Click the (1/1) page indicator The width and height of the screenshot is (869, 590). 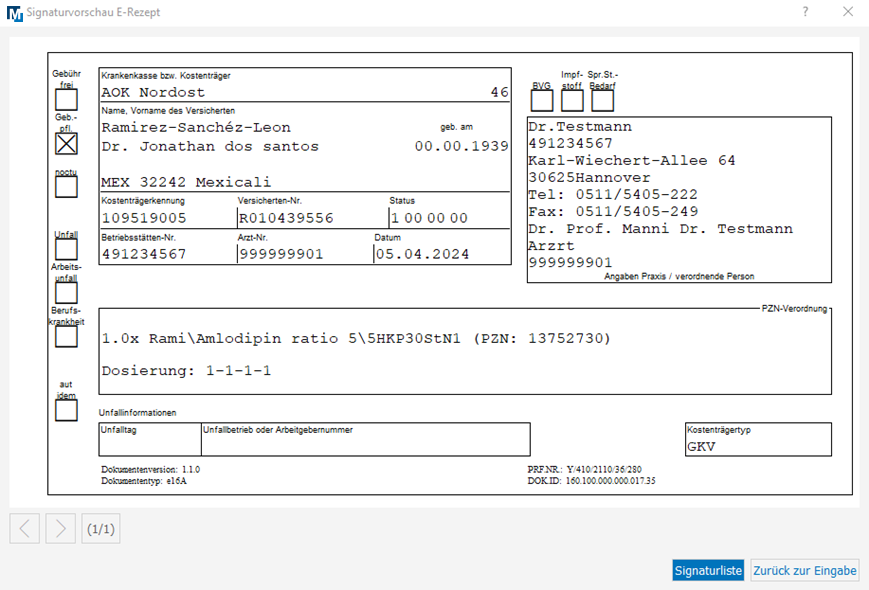101,529
